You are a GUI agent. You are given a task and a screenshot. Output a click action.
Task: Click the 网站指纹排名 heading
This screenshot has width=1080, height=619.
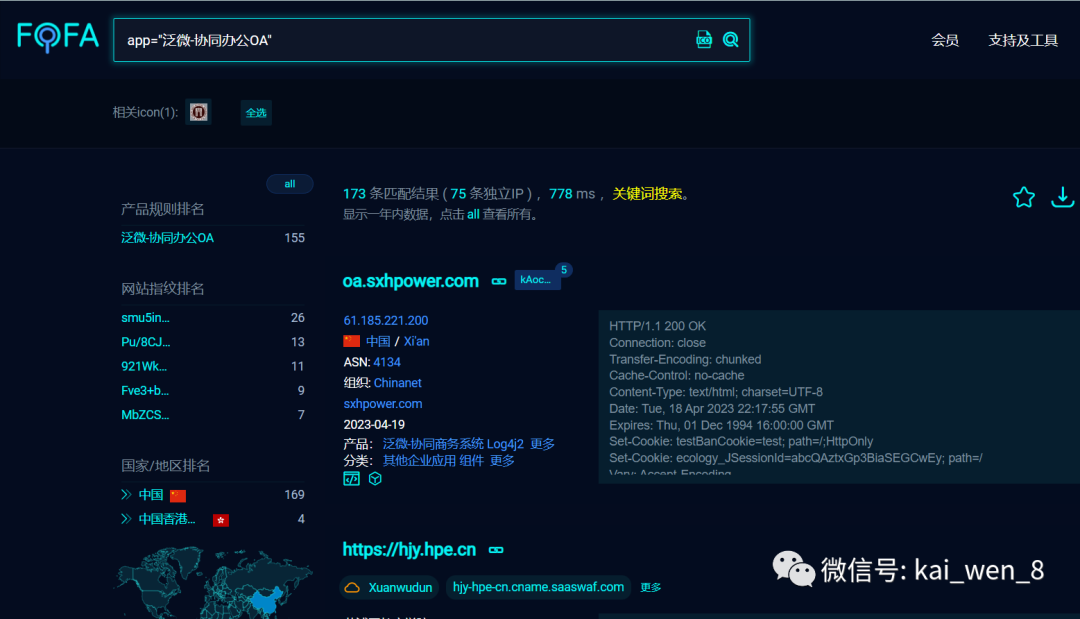tap(163, 288)
